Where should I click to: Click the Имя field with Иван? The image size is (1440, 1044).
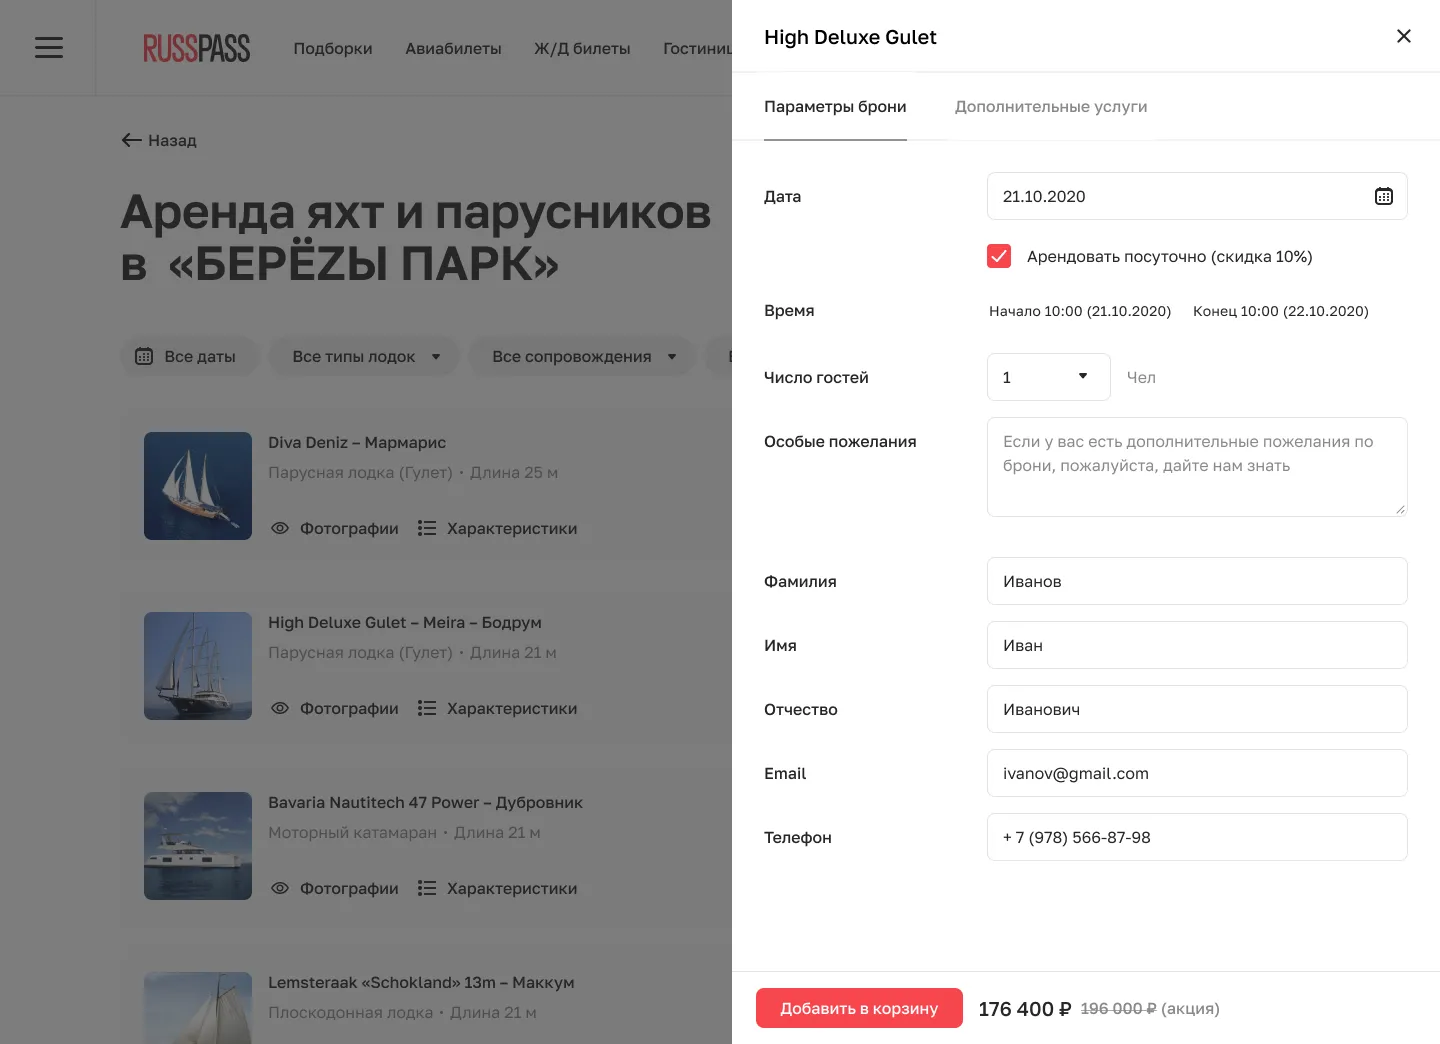click(1197, 645)
